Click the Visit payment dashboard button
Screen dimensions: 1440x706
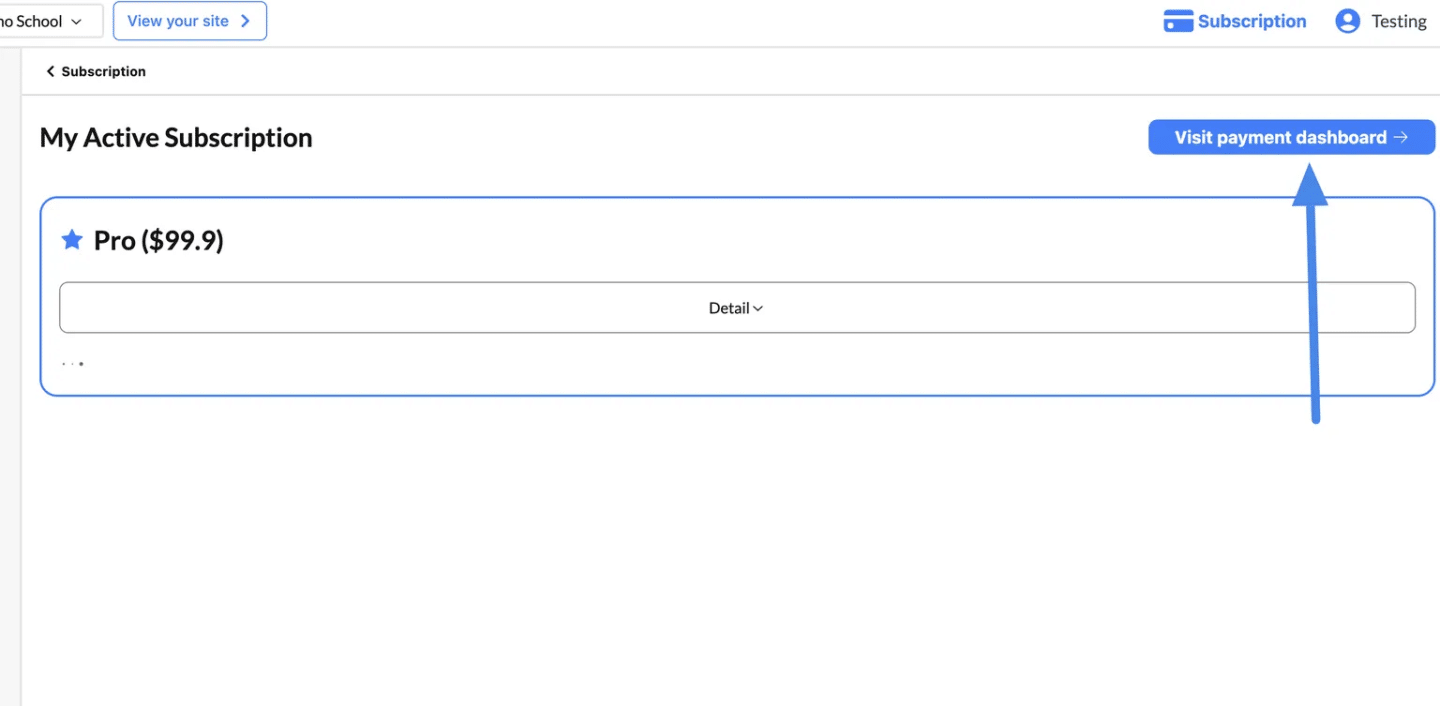[1291, 137]
